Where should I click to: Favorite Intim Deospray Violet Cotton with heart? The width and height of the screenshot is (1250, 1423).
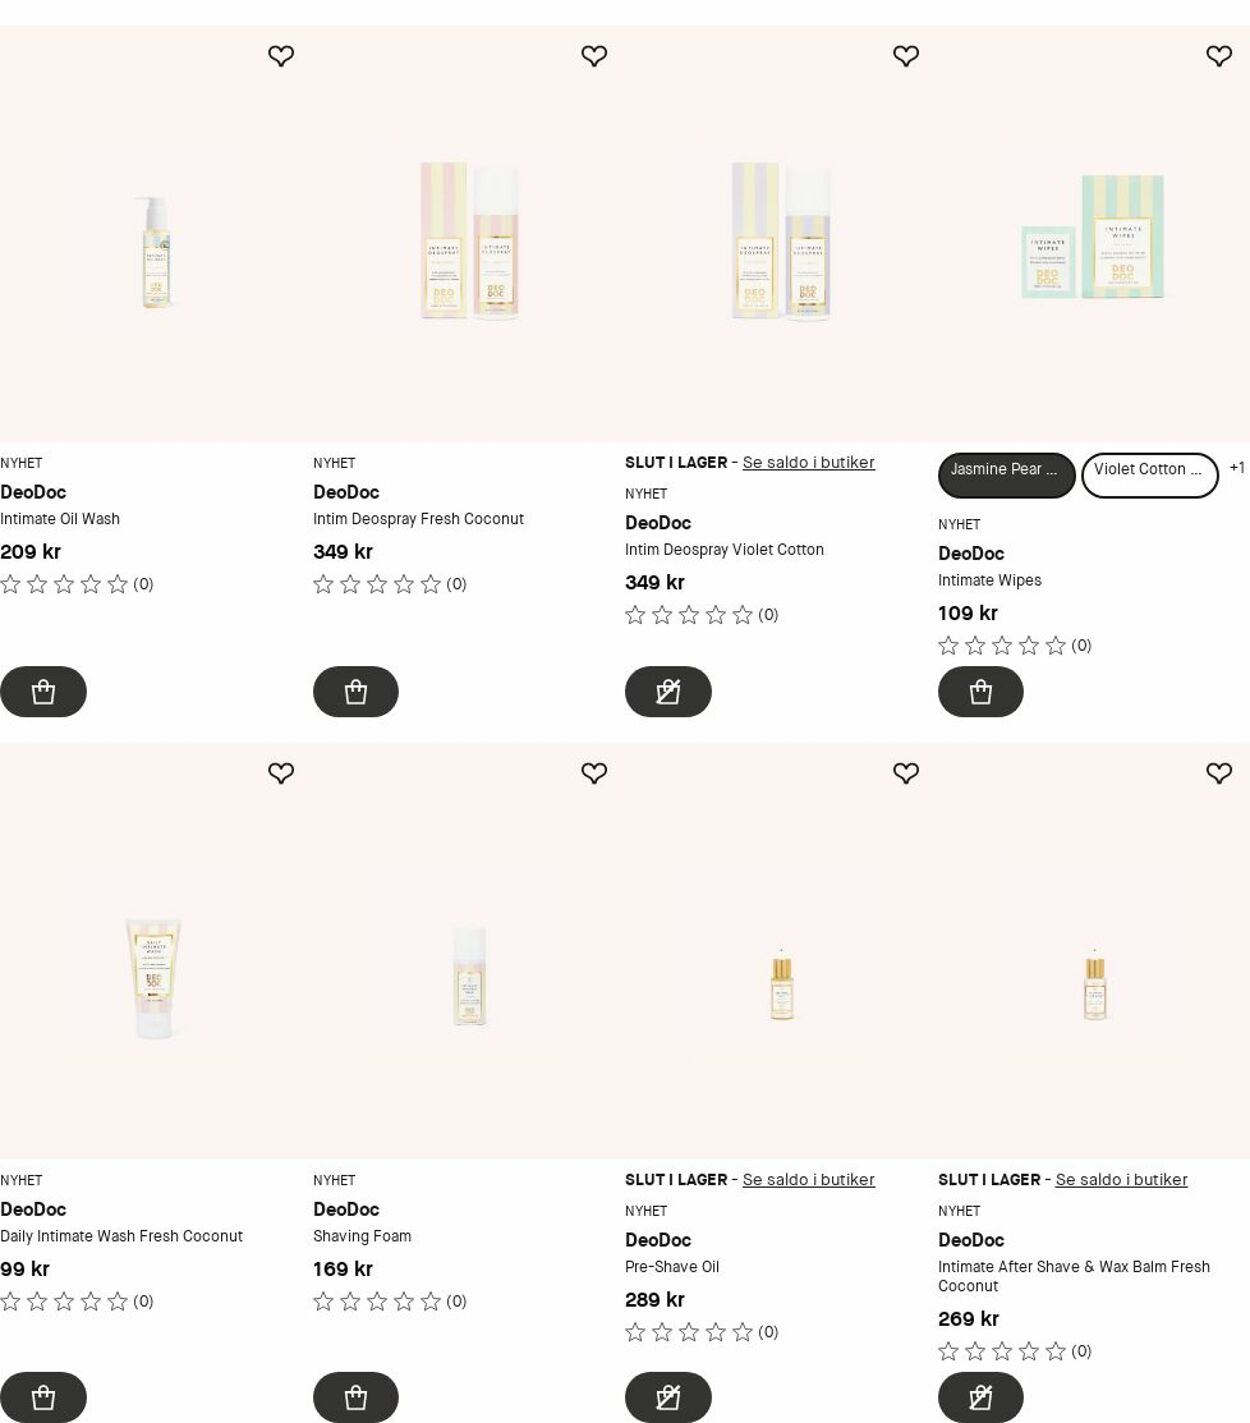click(906, 56)
